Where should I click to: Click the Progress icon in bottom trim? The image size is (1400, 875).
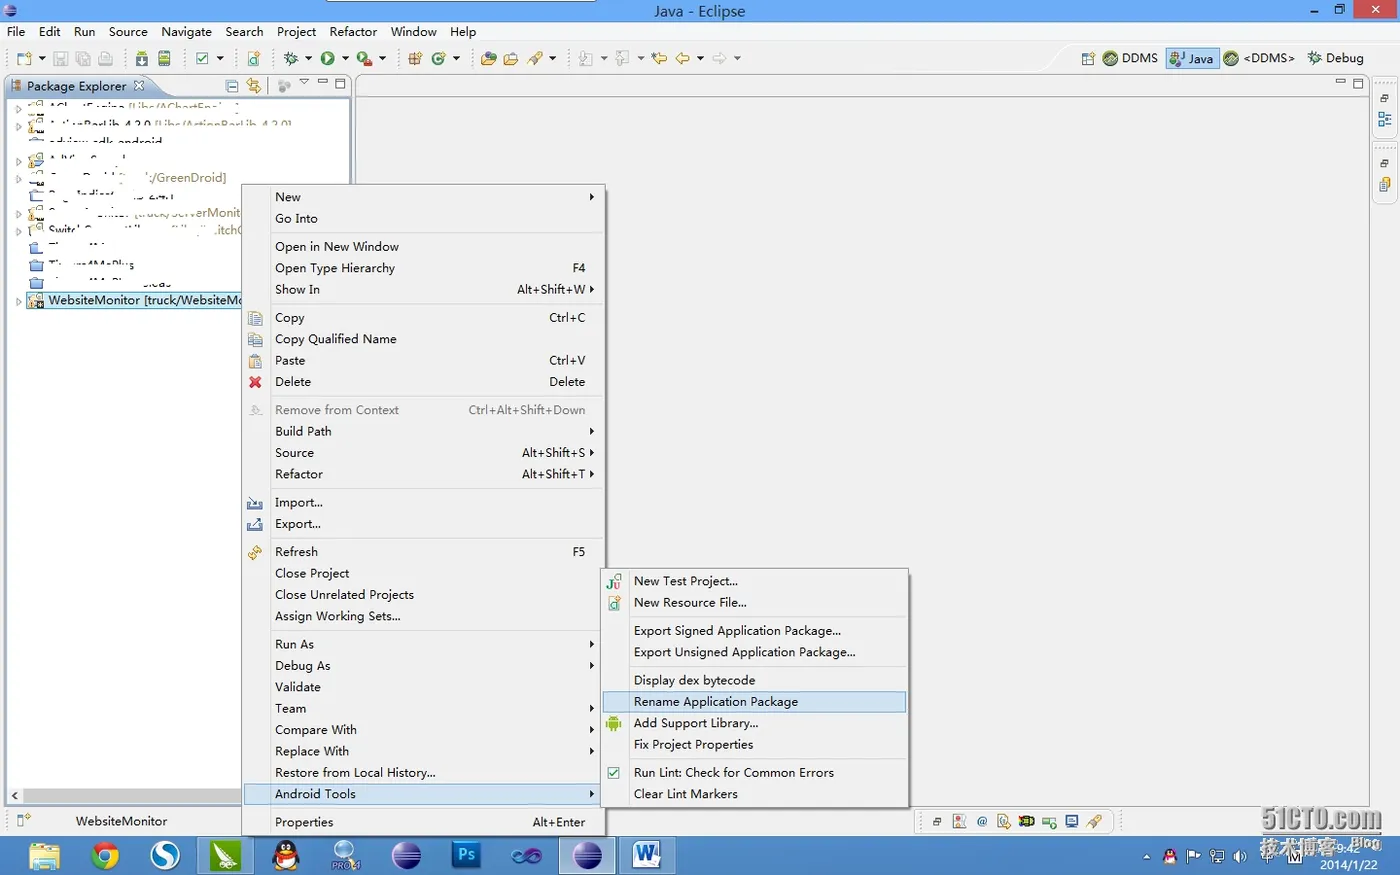pos(1049,822)
